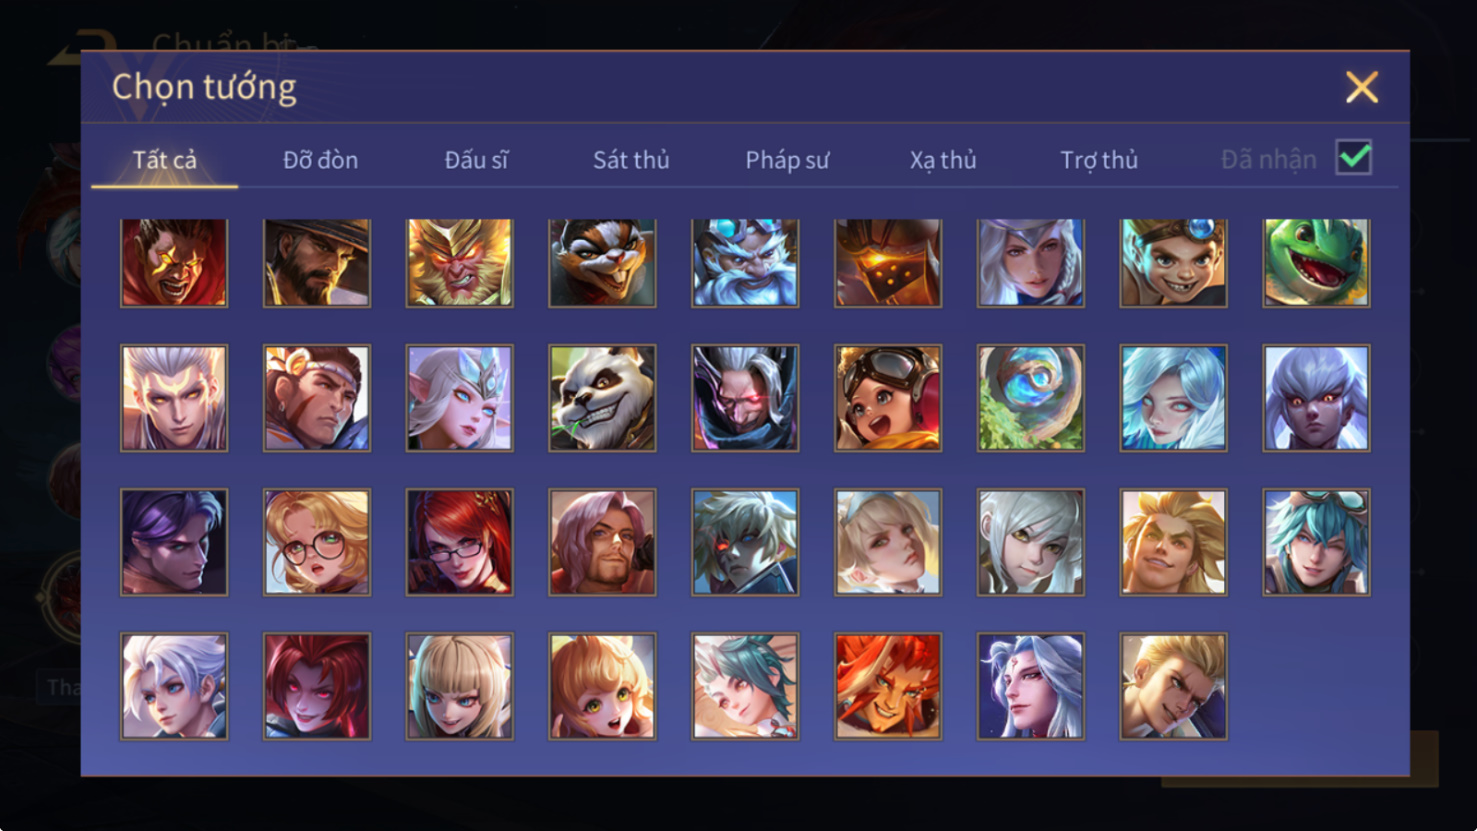The image size is (1477, 831).
Task: Open the Trợ thủ tab
Action: click(1099, 160)
